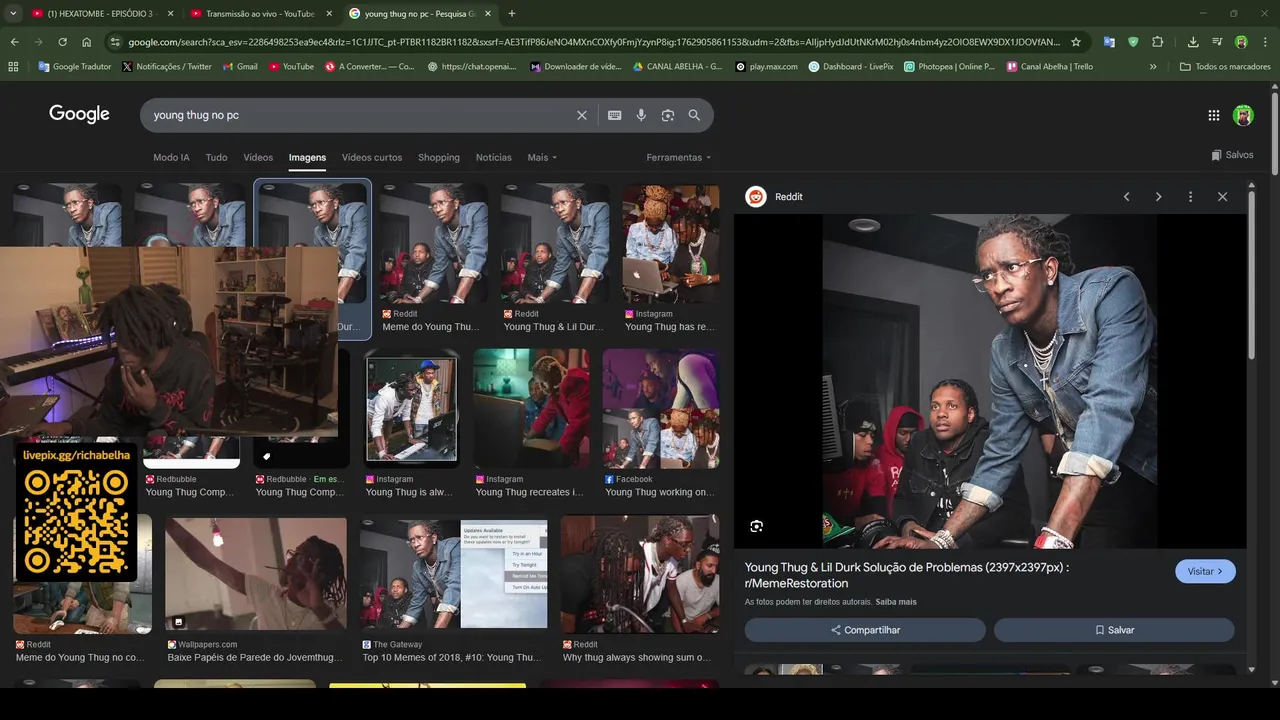Submit the search with the magnifier icon
1280x720 pixels.
point(694,115)
